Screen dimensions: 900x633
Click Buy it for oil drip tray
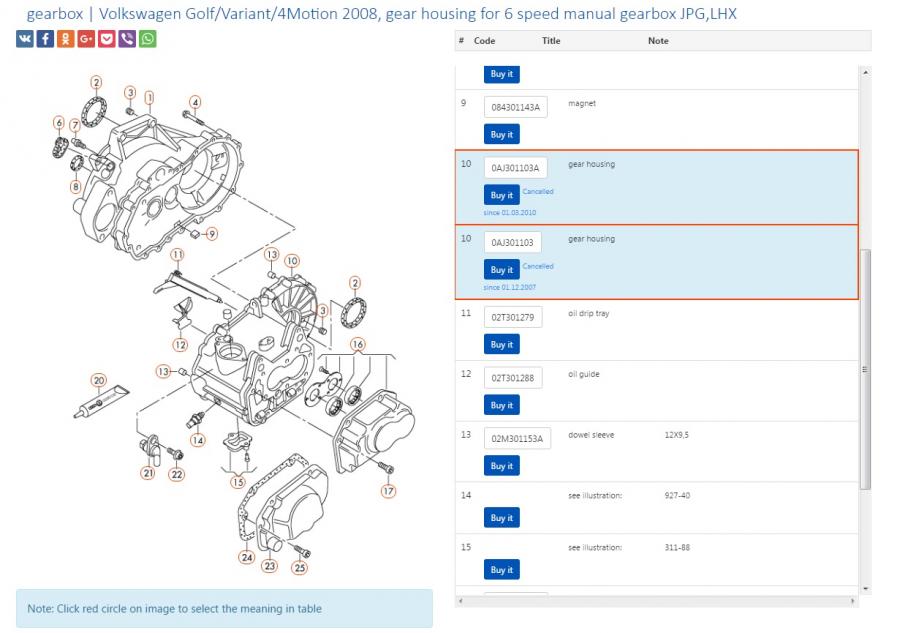pyautogui.click(x=501, y=345)
